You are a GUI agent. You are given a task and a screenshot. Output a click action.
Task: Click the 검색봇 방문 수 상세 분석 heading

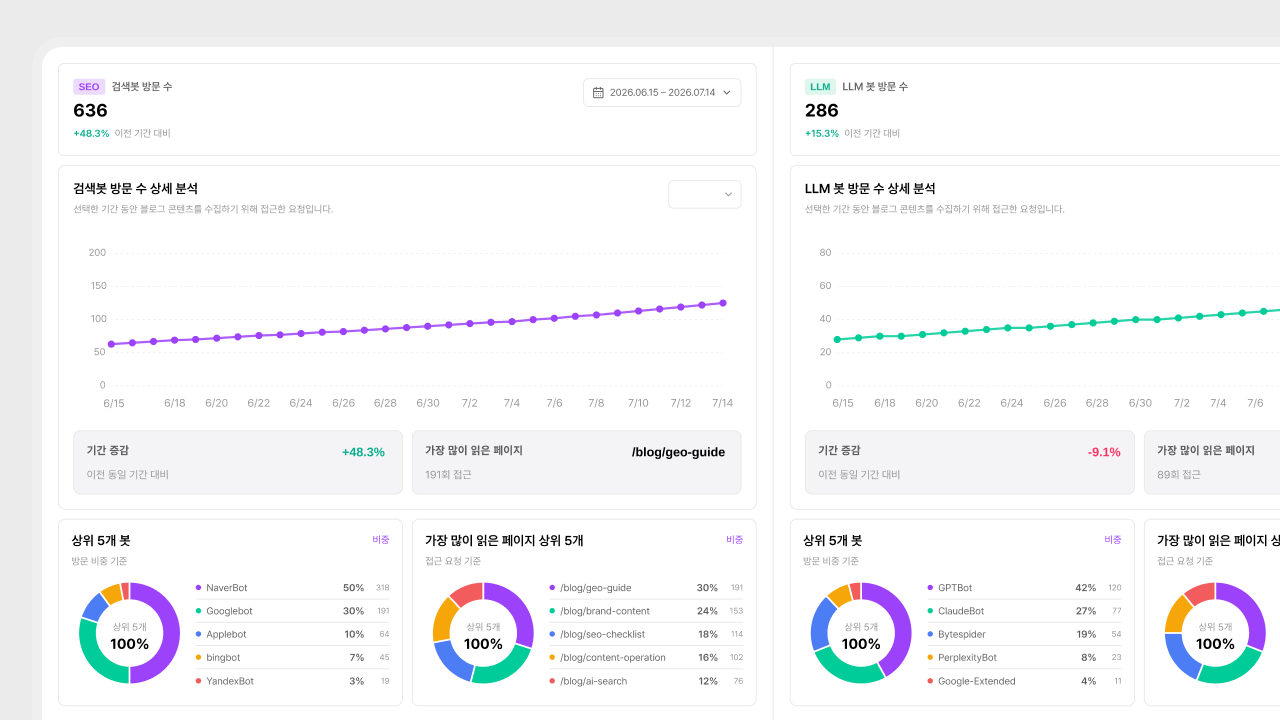[x=136, y=188]
